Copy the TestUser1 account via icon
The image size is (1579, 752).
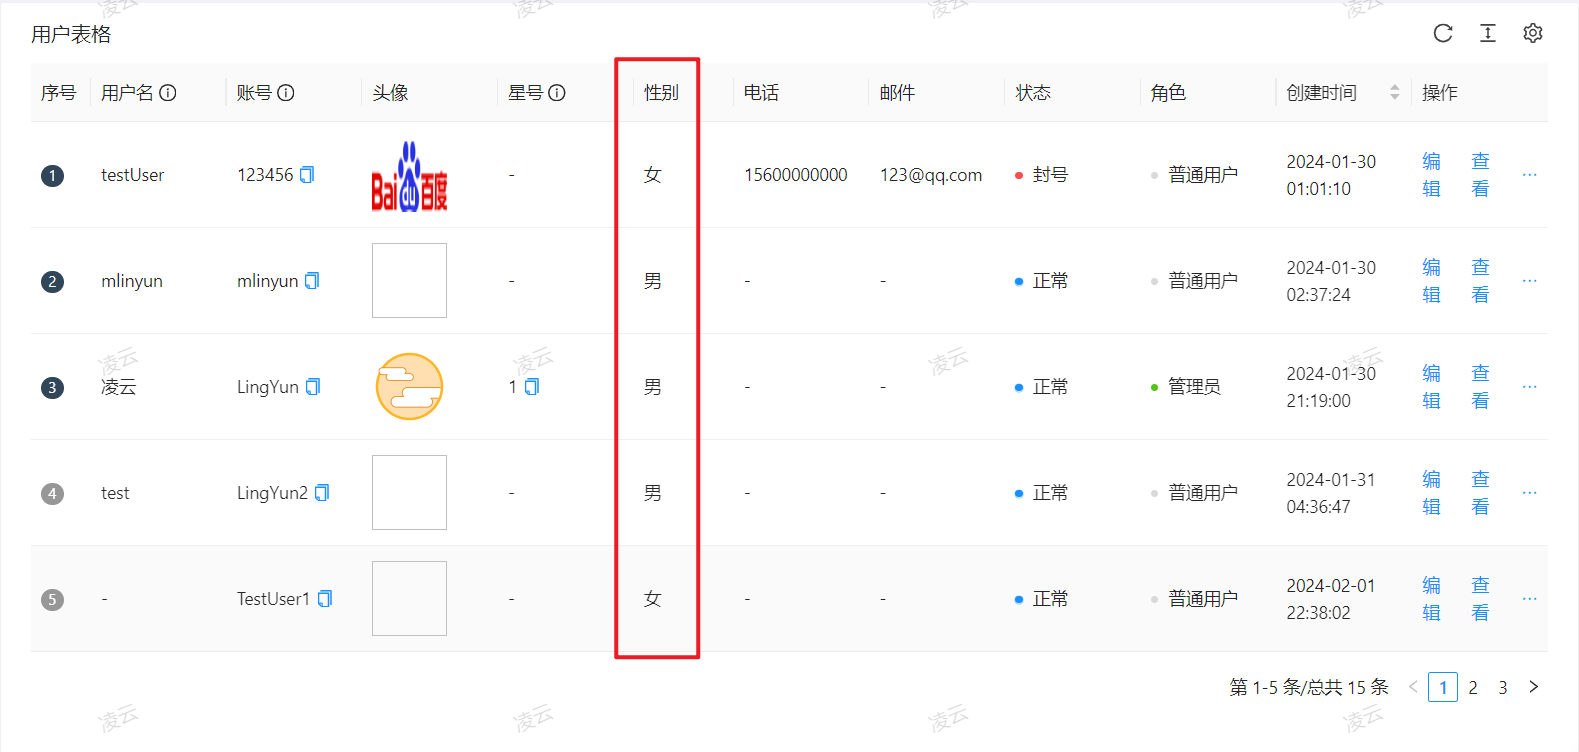pos(325,599)
